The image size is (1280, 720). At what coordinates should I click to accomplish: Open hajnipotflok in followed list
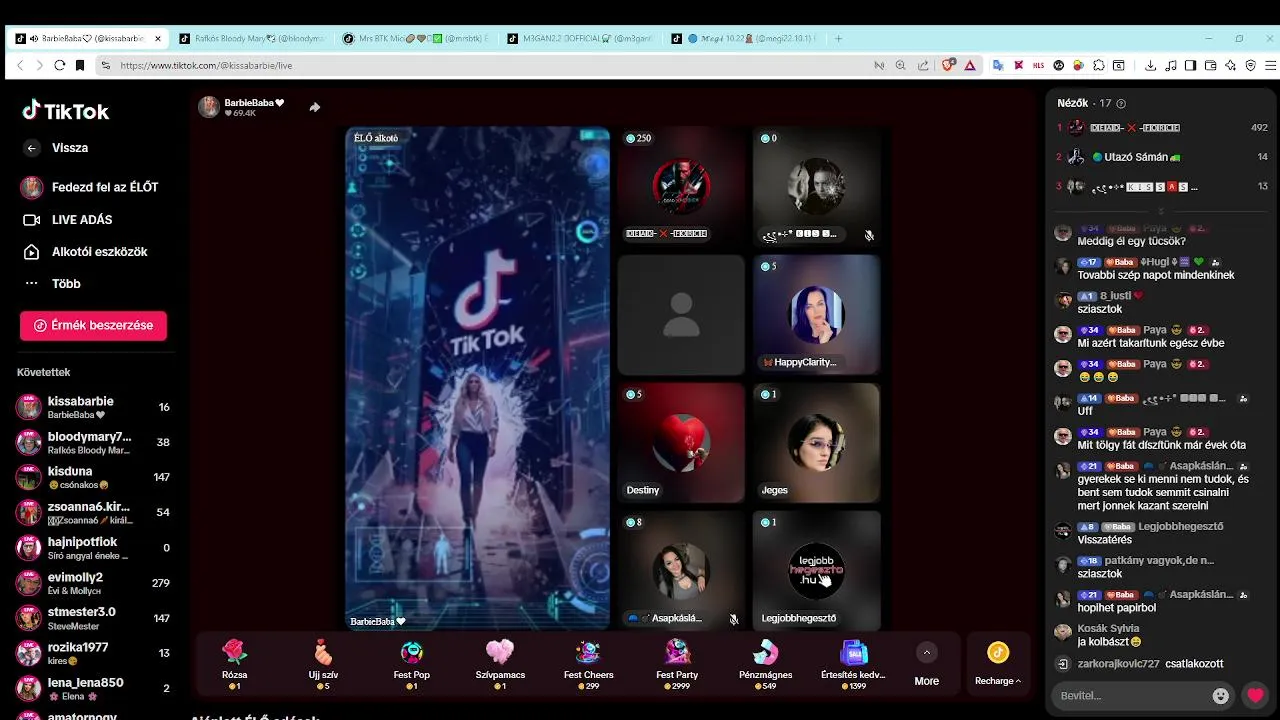click(x=93, y=548)
